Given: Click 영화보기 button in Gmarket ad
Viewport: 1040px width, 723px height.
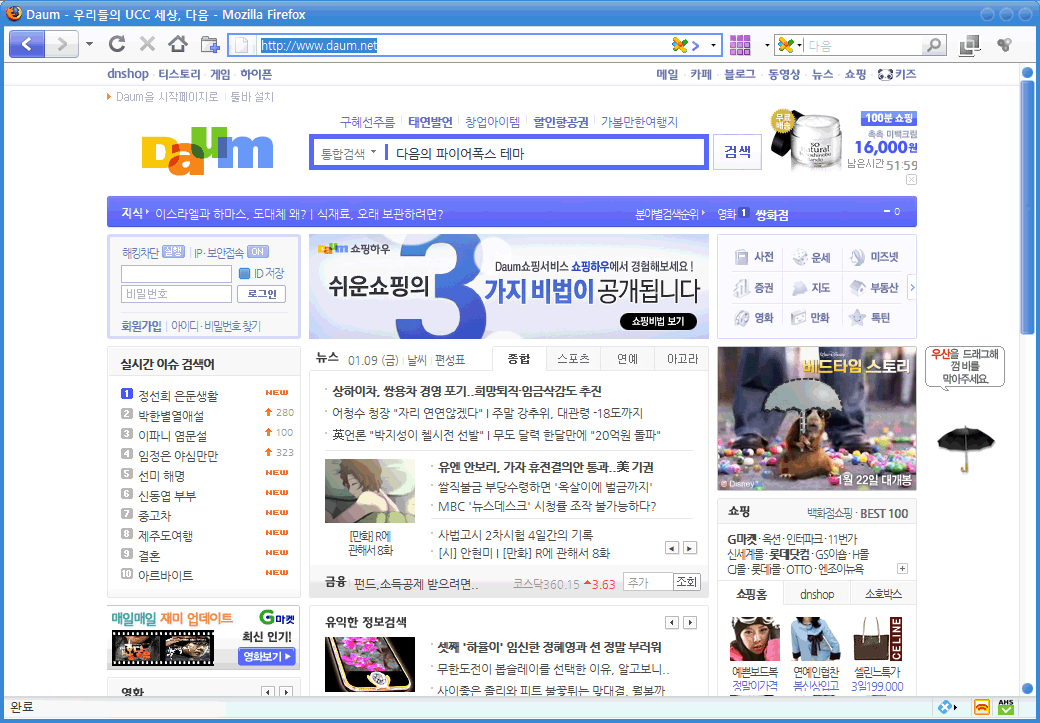Looking at the screenshot, I should (267, 657).
